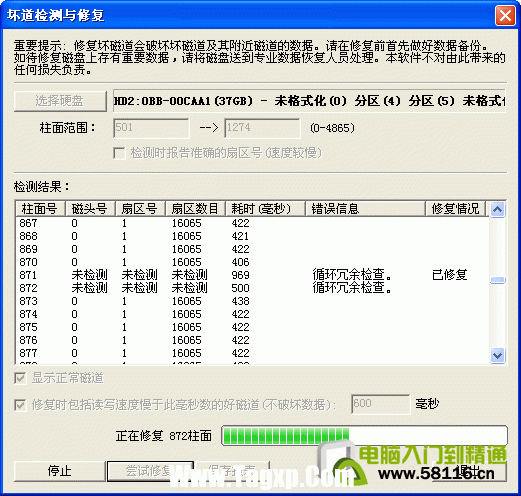Select the row for cylinder 867

(x=252, y=223)
